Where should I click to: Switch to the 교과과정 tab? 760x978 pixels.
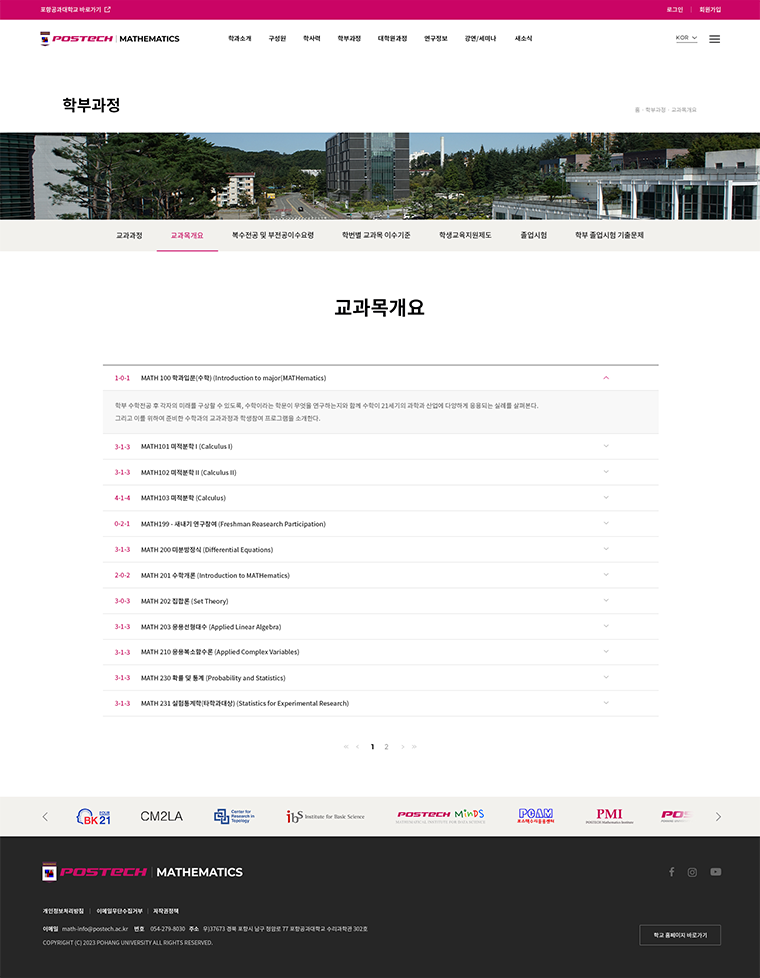click(129, 235)
